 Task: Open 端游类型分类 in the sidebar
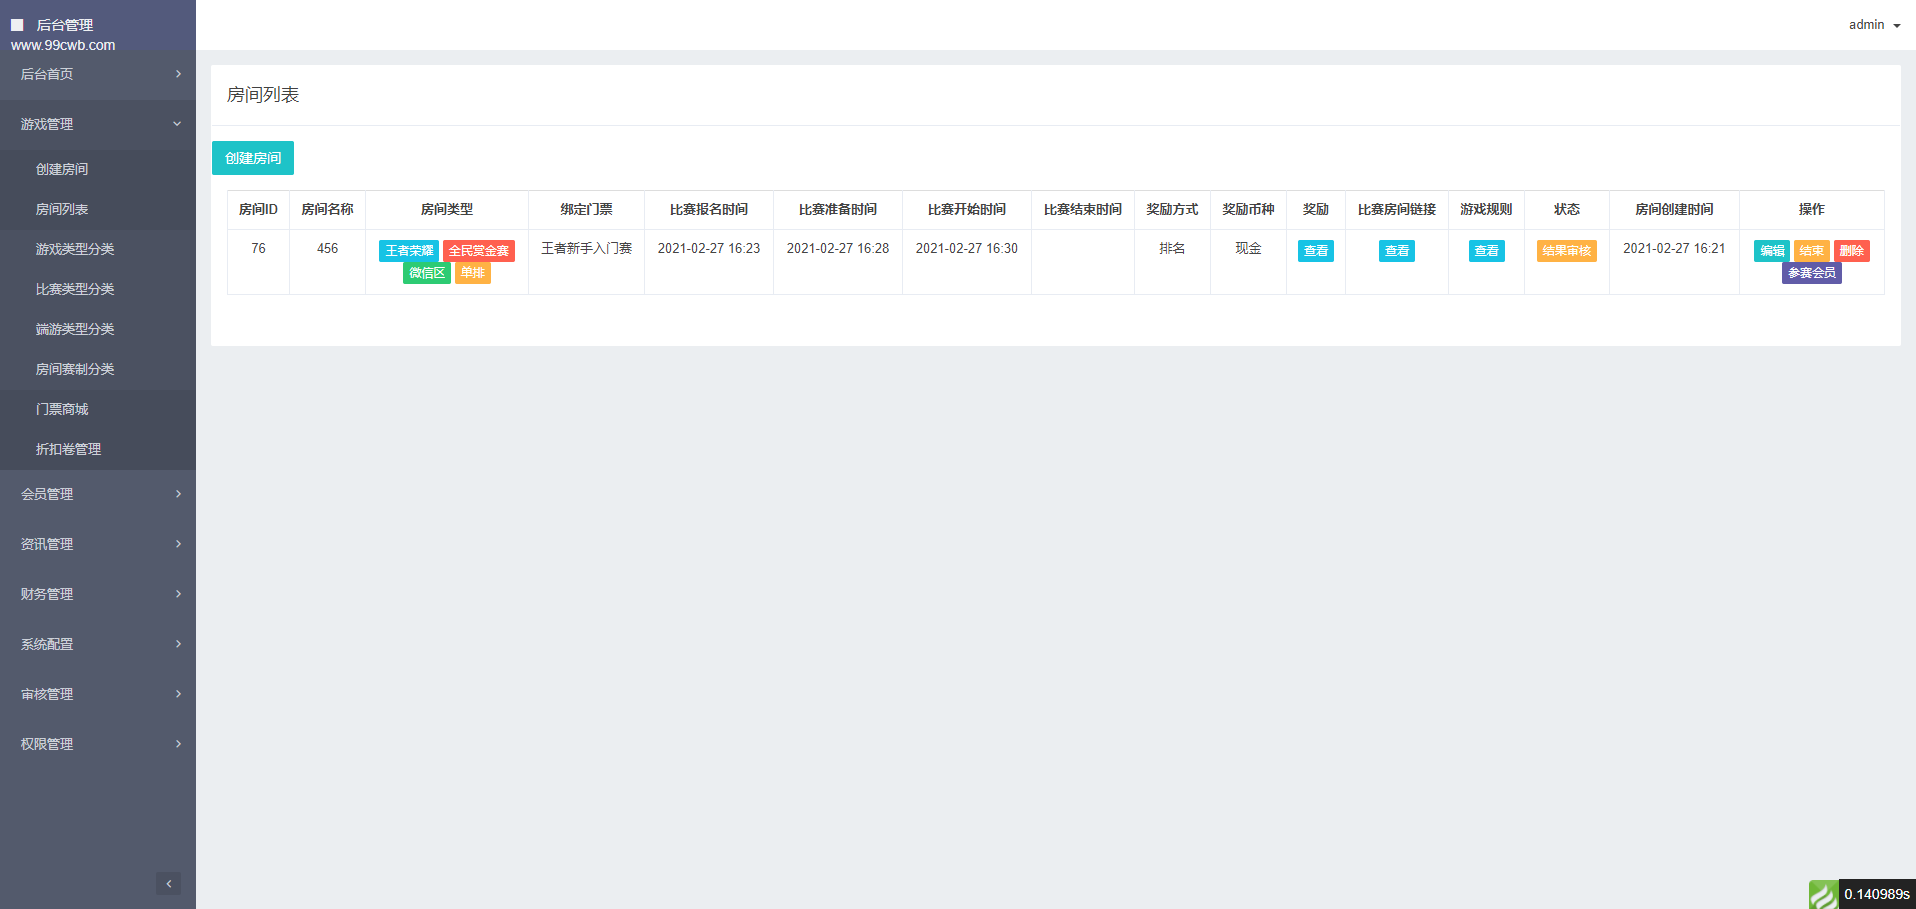[x=98, y=329]
